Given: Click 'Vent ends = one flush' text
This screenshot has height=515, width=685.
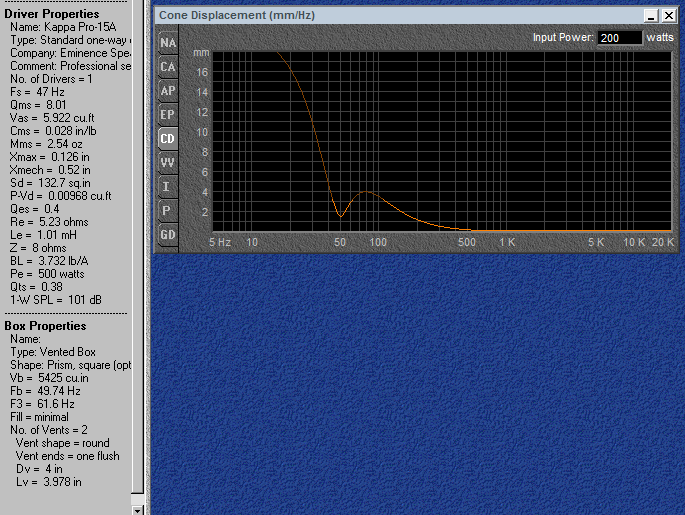Looking at the screenshot, I should tap(68, 456).
